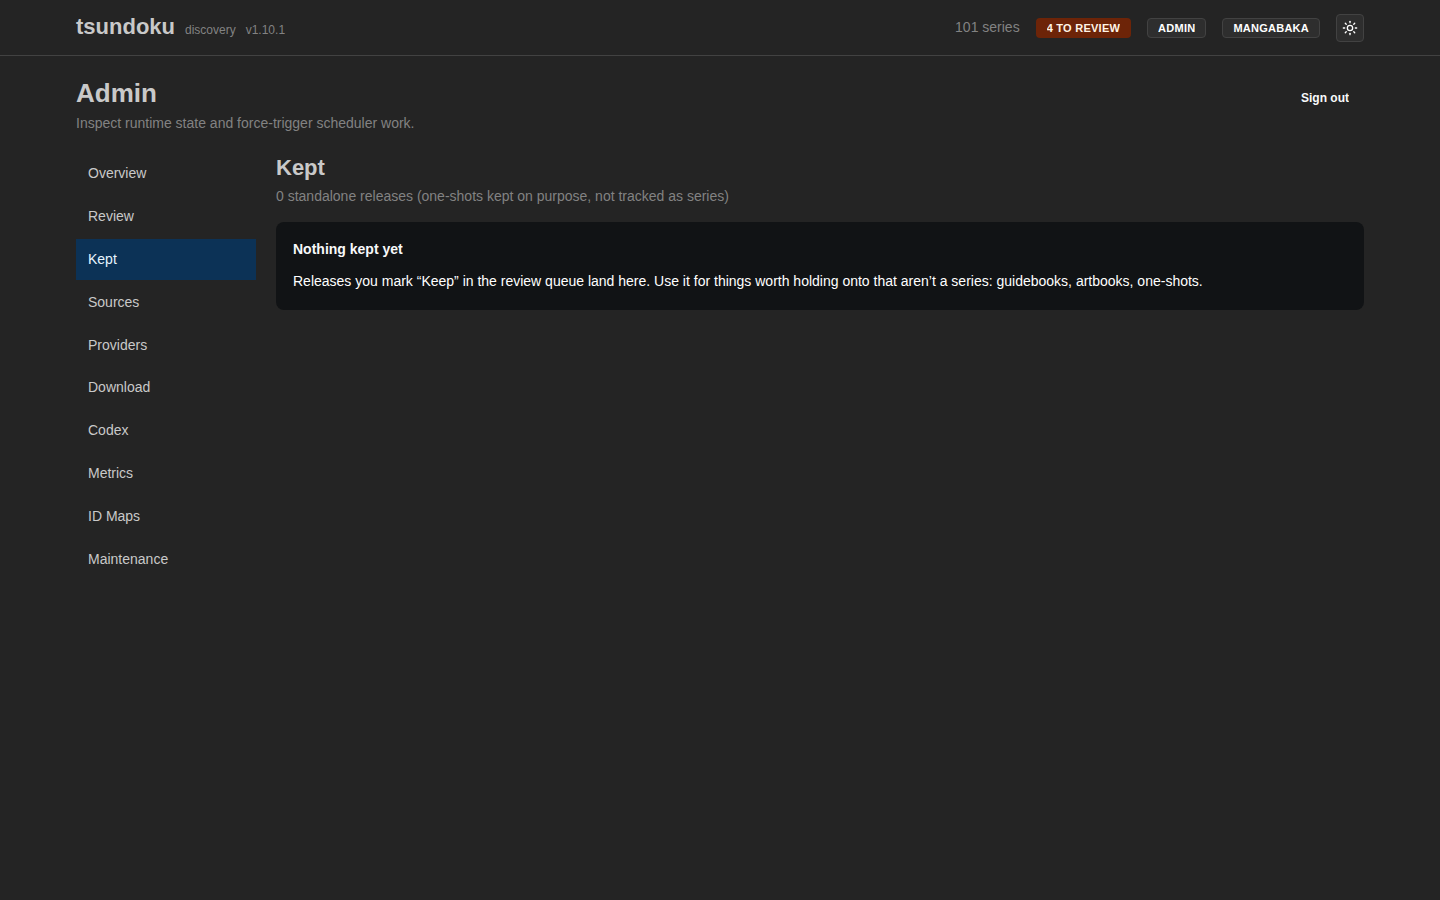Screen dimensions: 1440x900
Task: Click the v1.10.1 version label
Action: coord(265,30)
